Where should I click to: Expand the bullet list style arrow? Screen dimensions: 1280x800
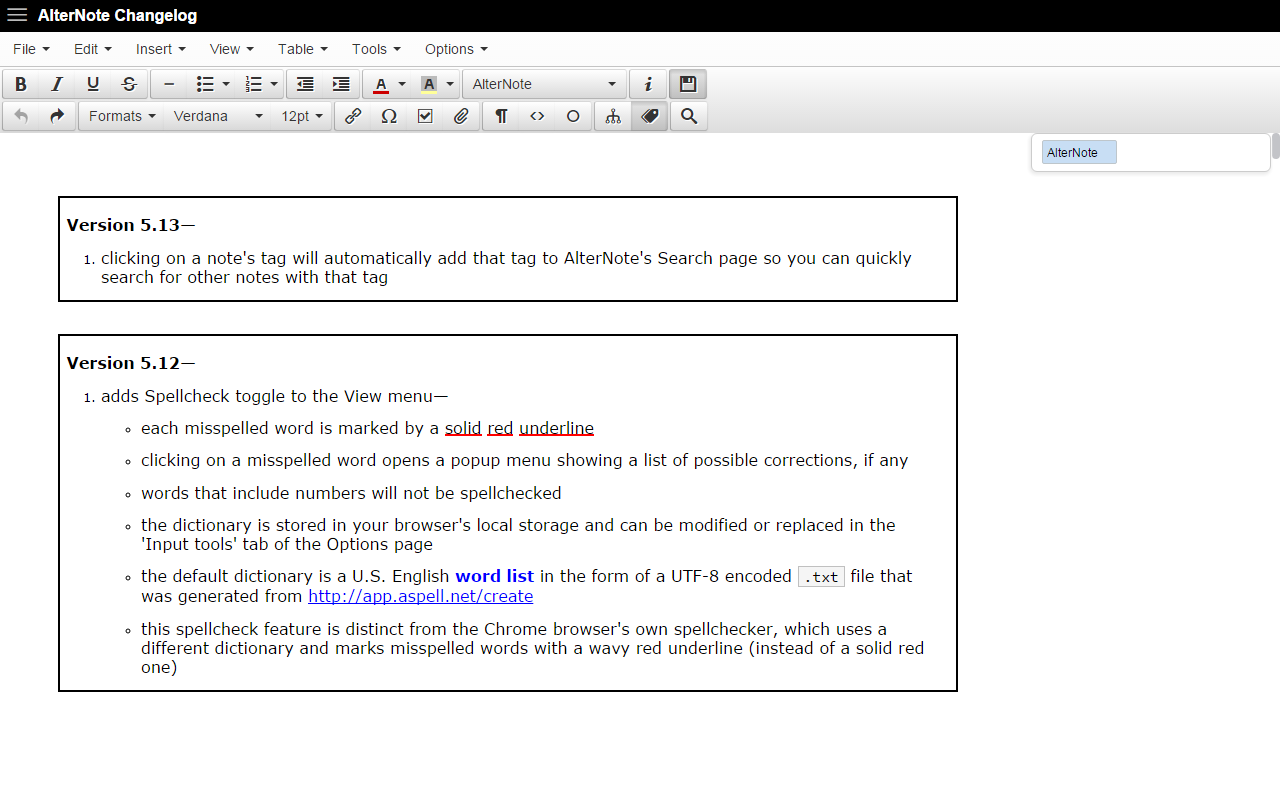226,84
